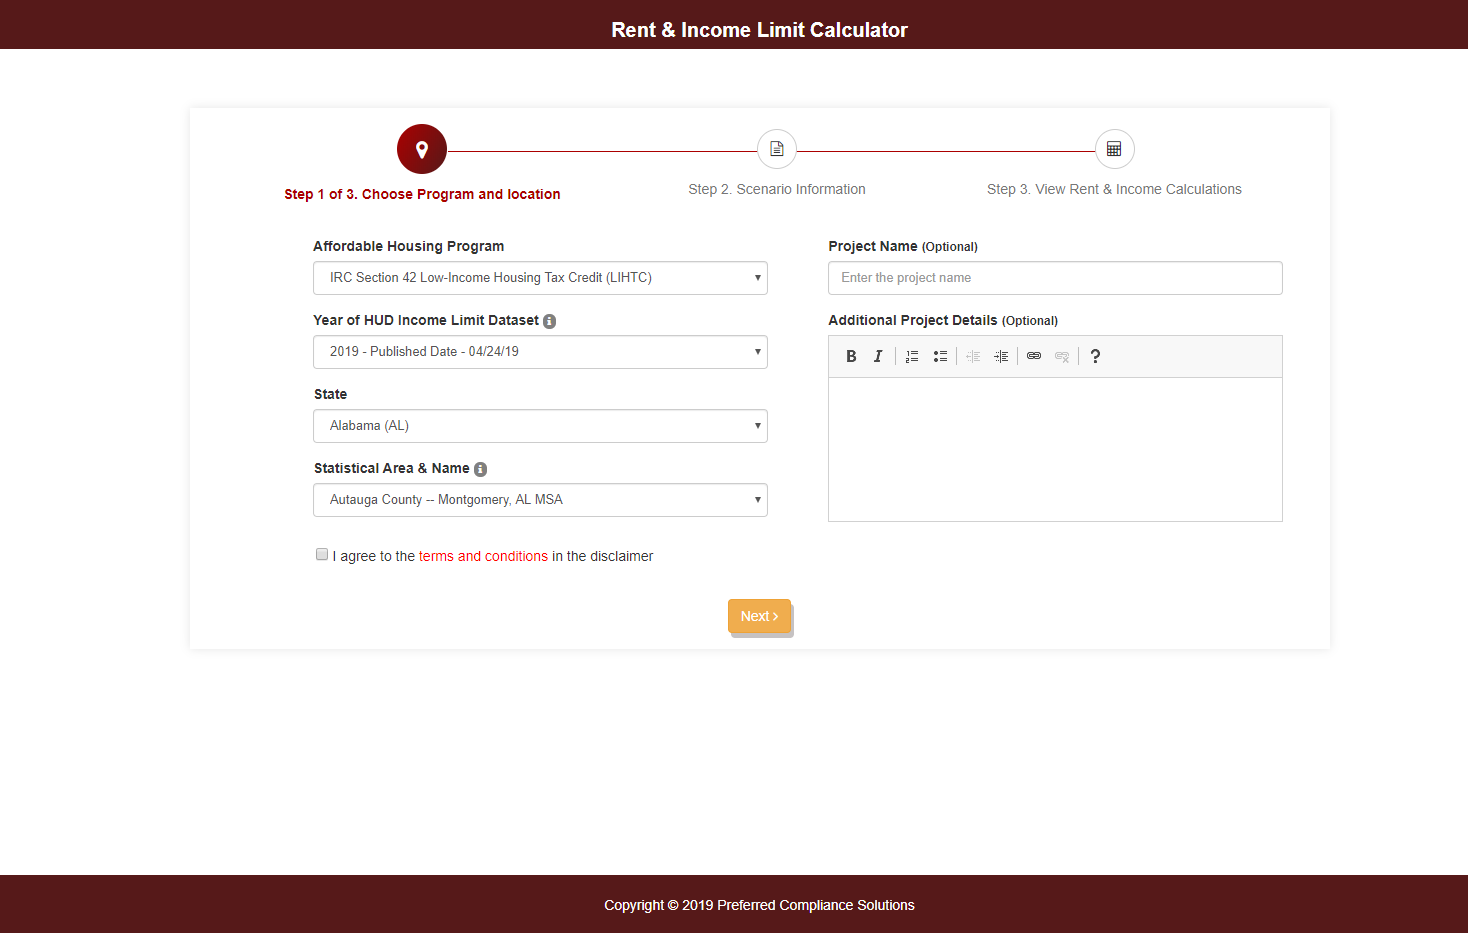Focus the Project Name input field
The image size is (1468, 933).
tap(1055, 278)
